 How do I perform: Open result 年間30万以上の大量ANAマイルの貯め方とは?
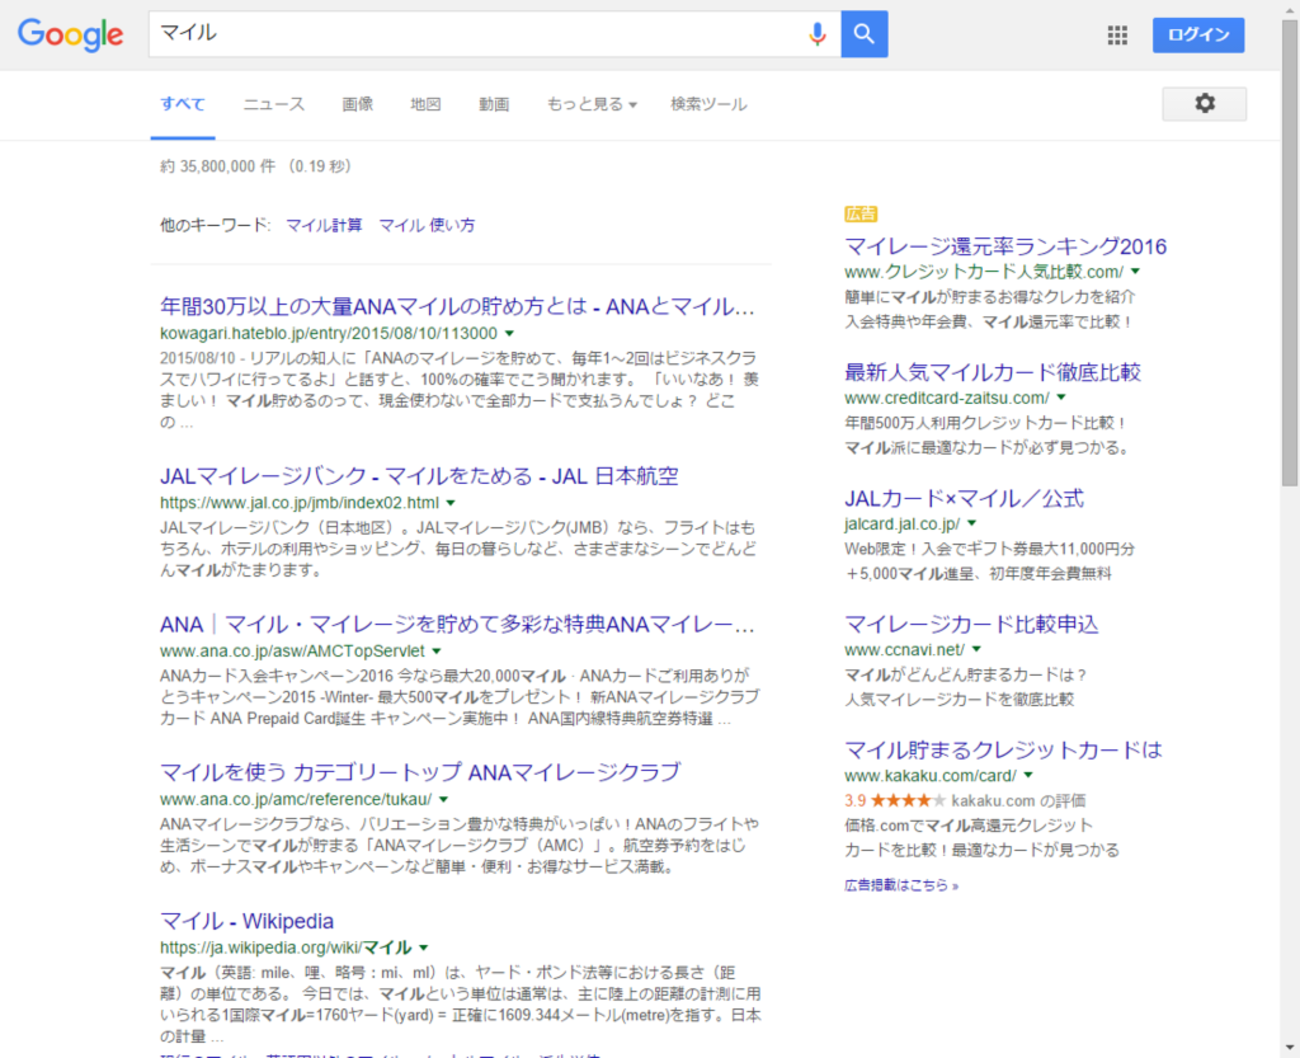point(457,306)
